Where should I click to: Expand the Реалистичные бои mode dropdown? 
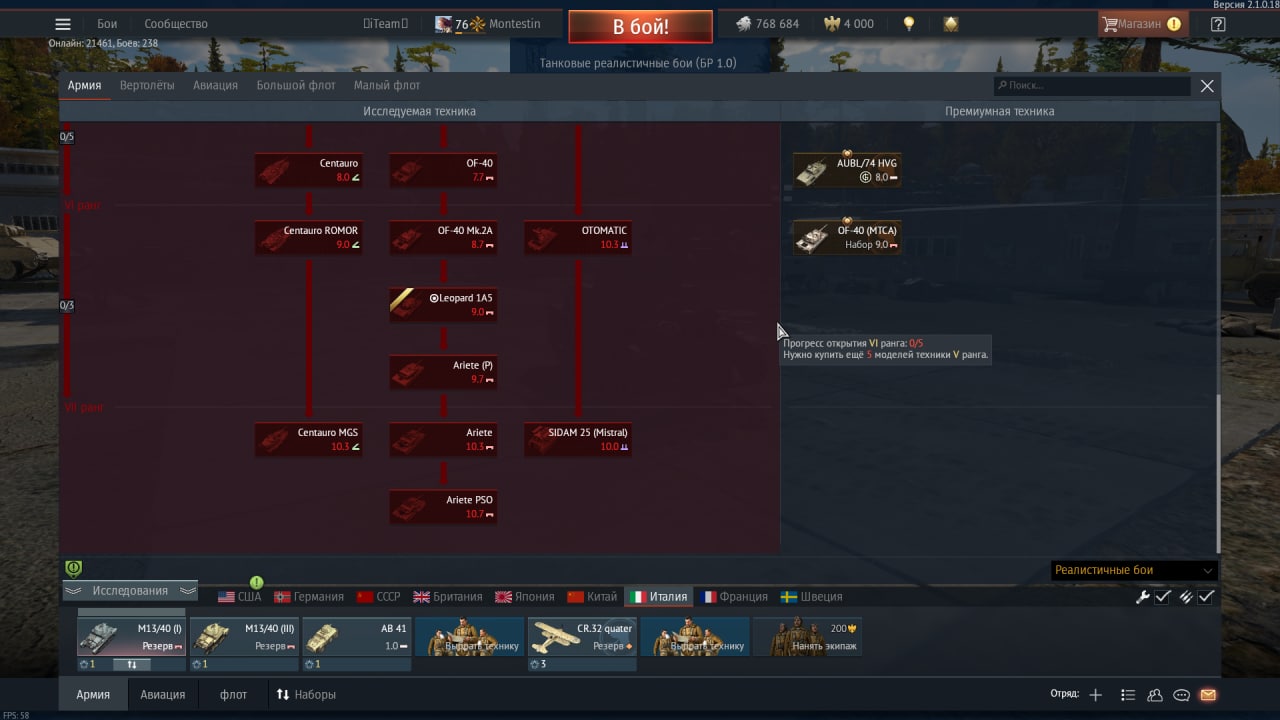click(1134, 570)
